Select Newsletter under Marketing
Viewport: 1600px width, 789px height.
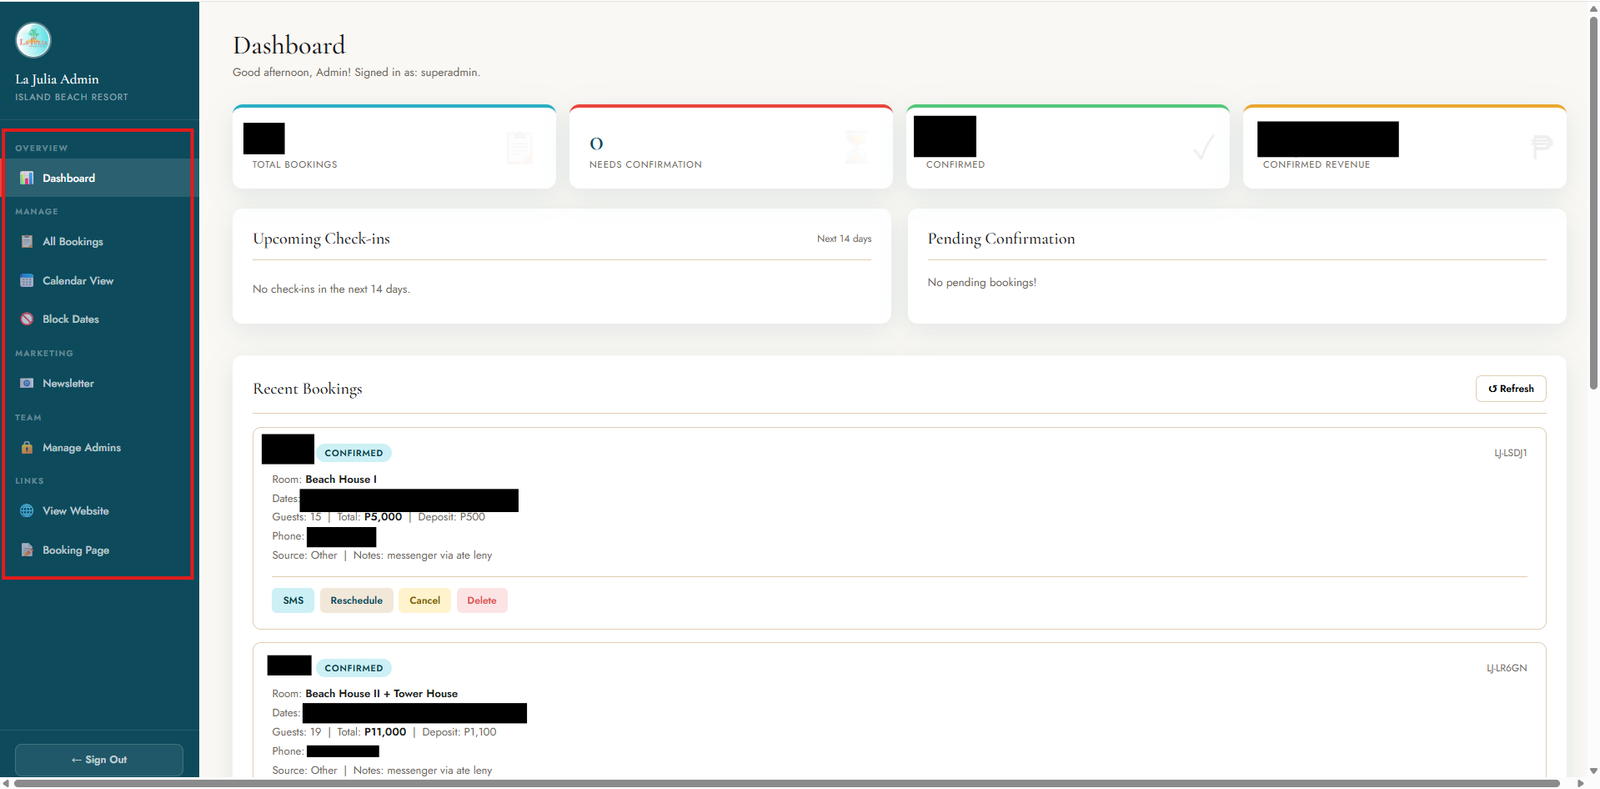tap(99, 383)
